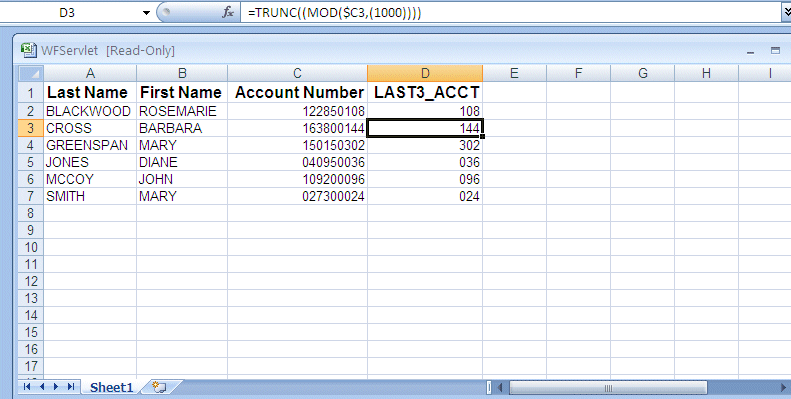Expand the formula bar chevron

[786, 12]
